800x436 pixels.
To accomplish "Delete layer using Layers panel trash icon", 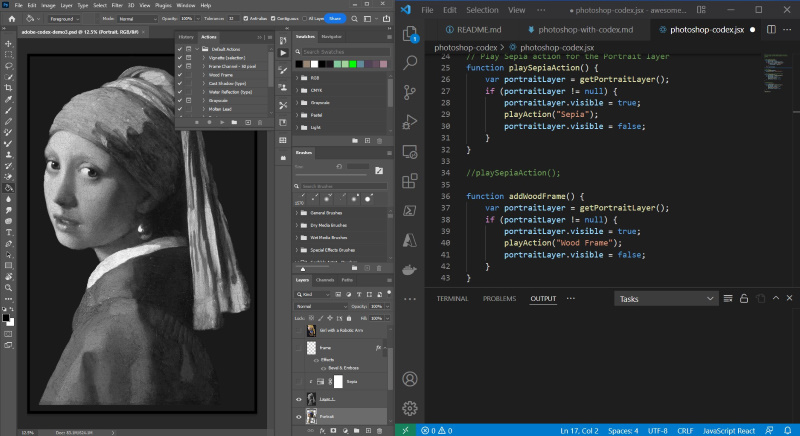I will (x=379, y=431).
